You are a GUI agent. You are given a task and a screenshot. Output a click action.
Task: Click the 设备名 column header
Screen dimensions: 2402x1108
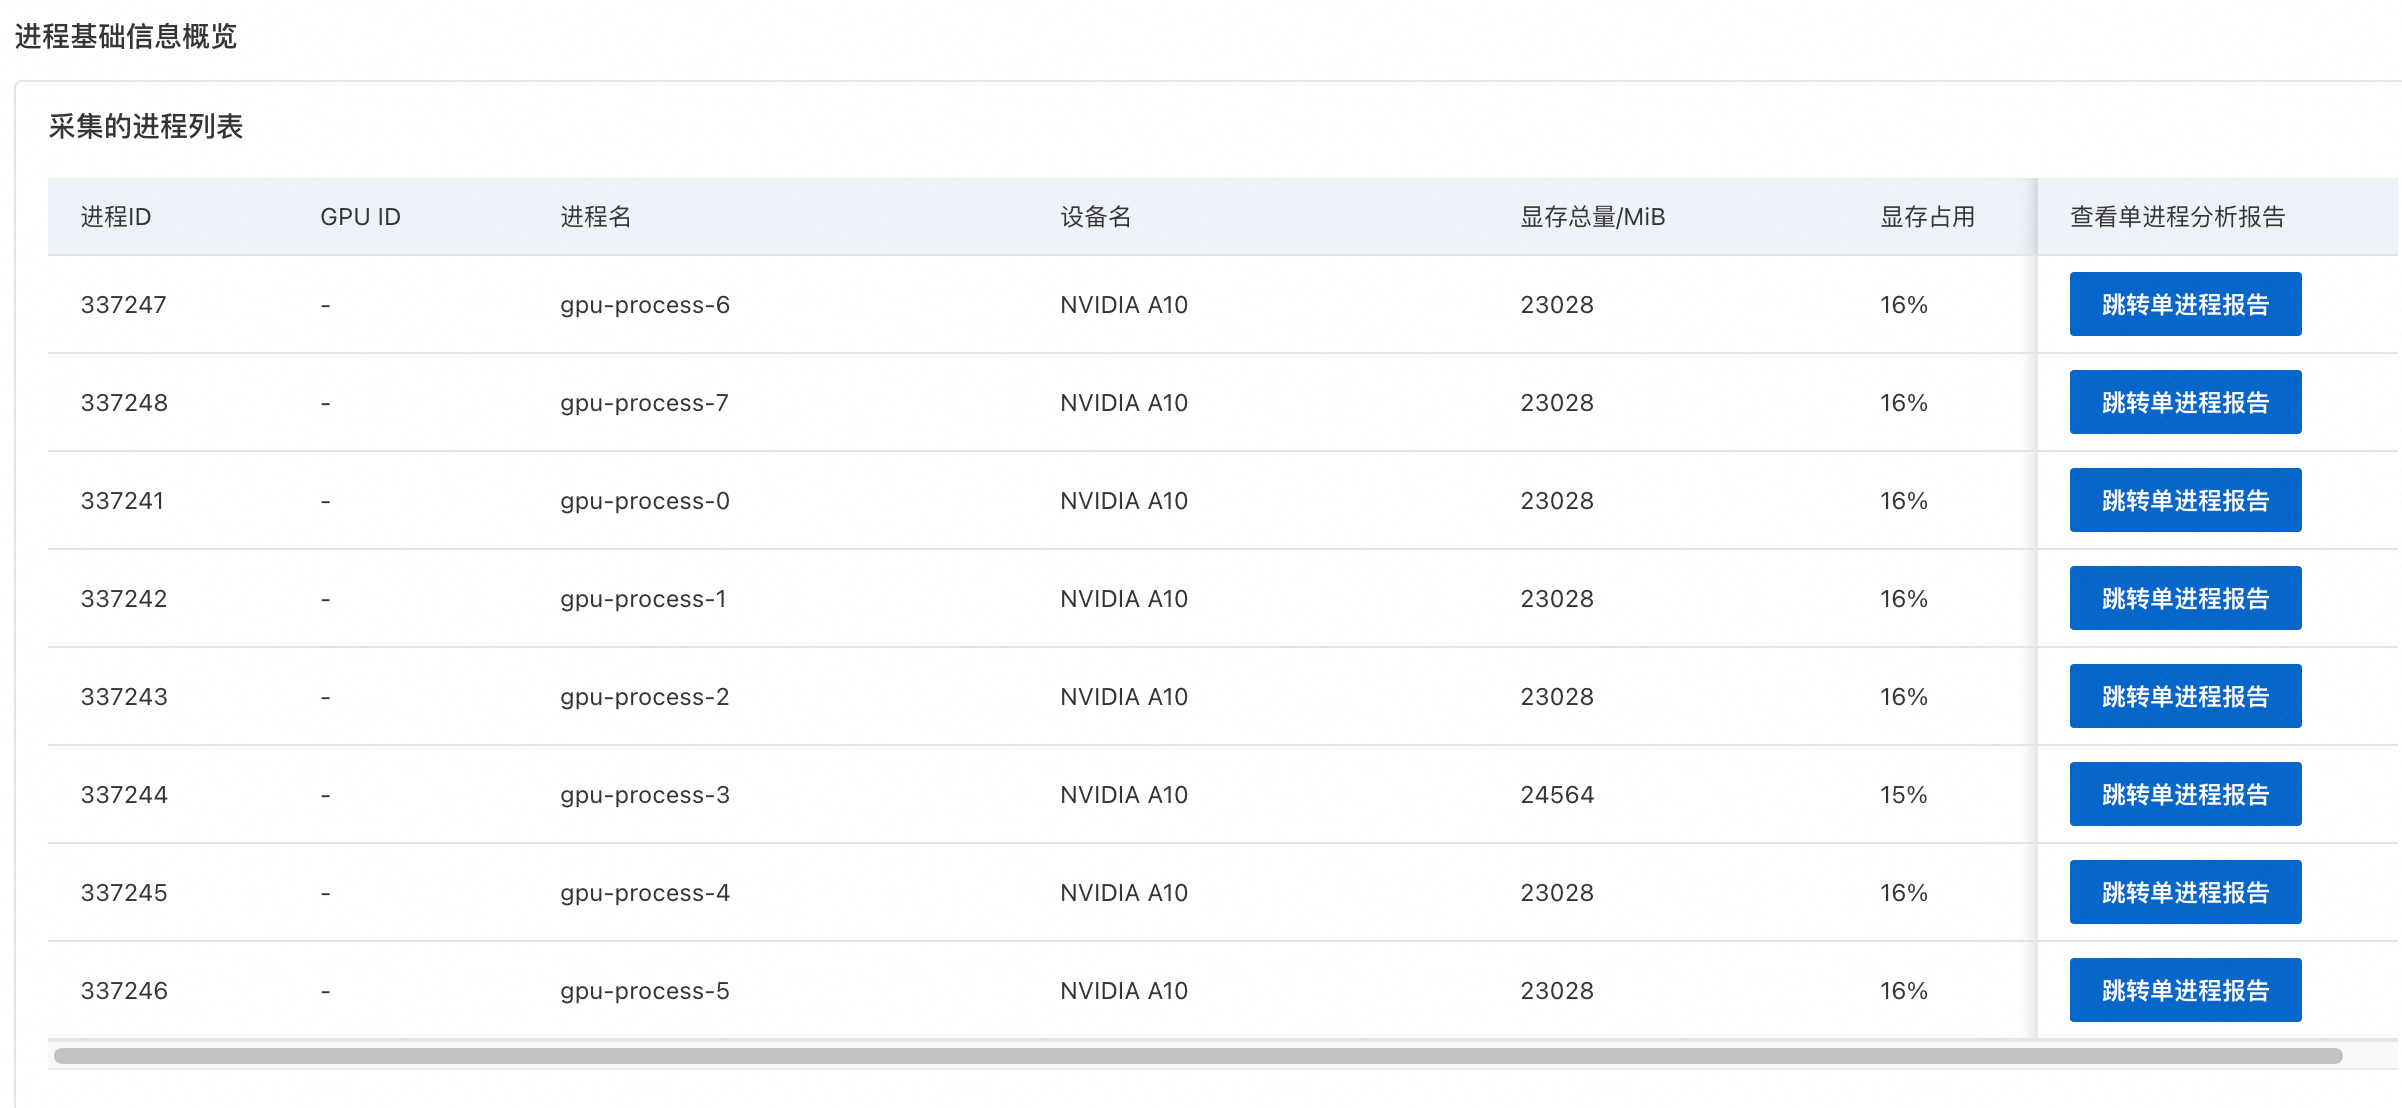(1096, 217)
